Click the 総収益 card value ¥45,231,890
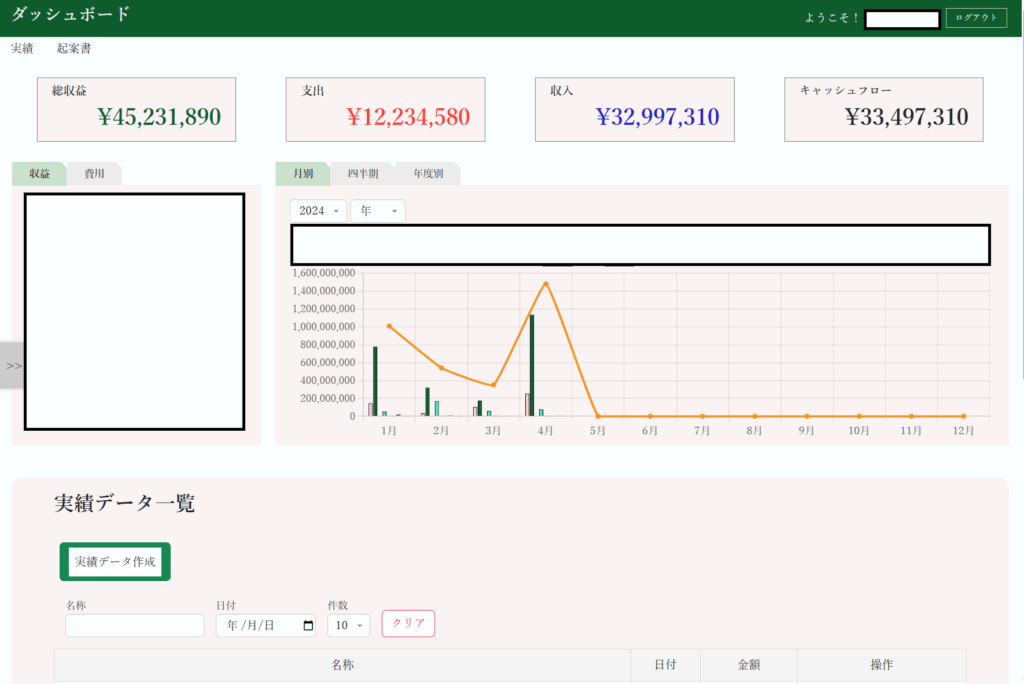This screenshot has height=684, width=1024. 159,117
